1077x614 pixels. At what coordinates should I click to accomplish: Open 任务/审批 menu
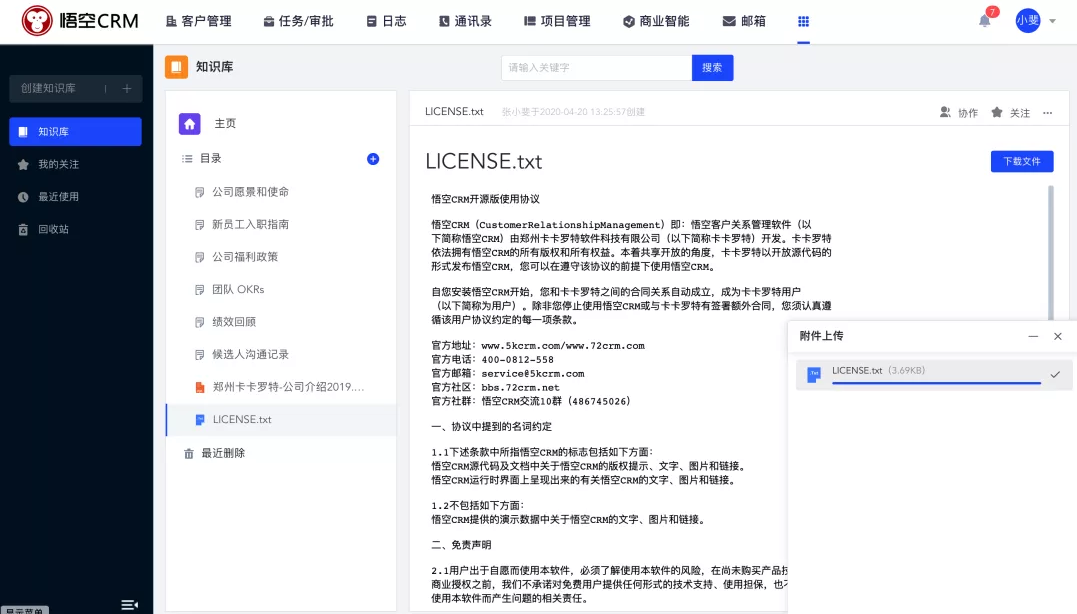point(298,21)
